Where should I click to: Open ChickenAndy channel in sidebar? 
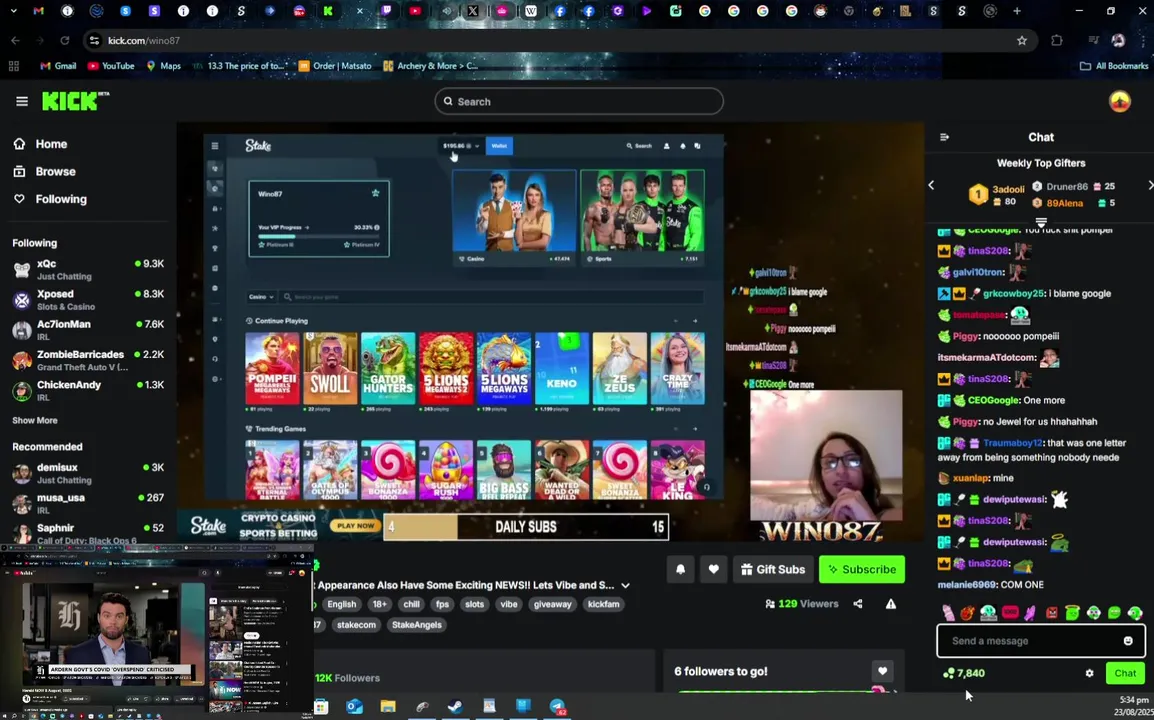pyautogui.click(x=88, y=390)
